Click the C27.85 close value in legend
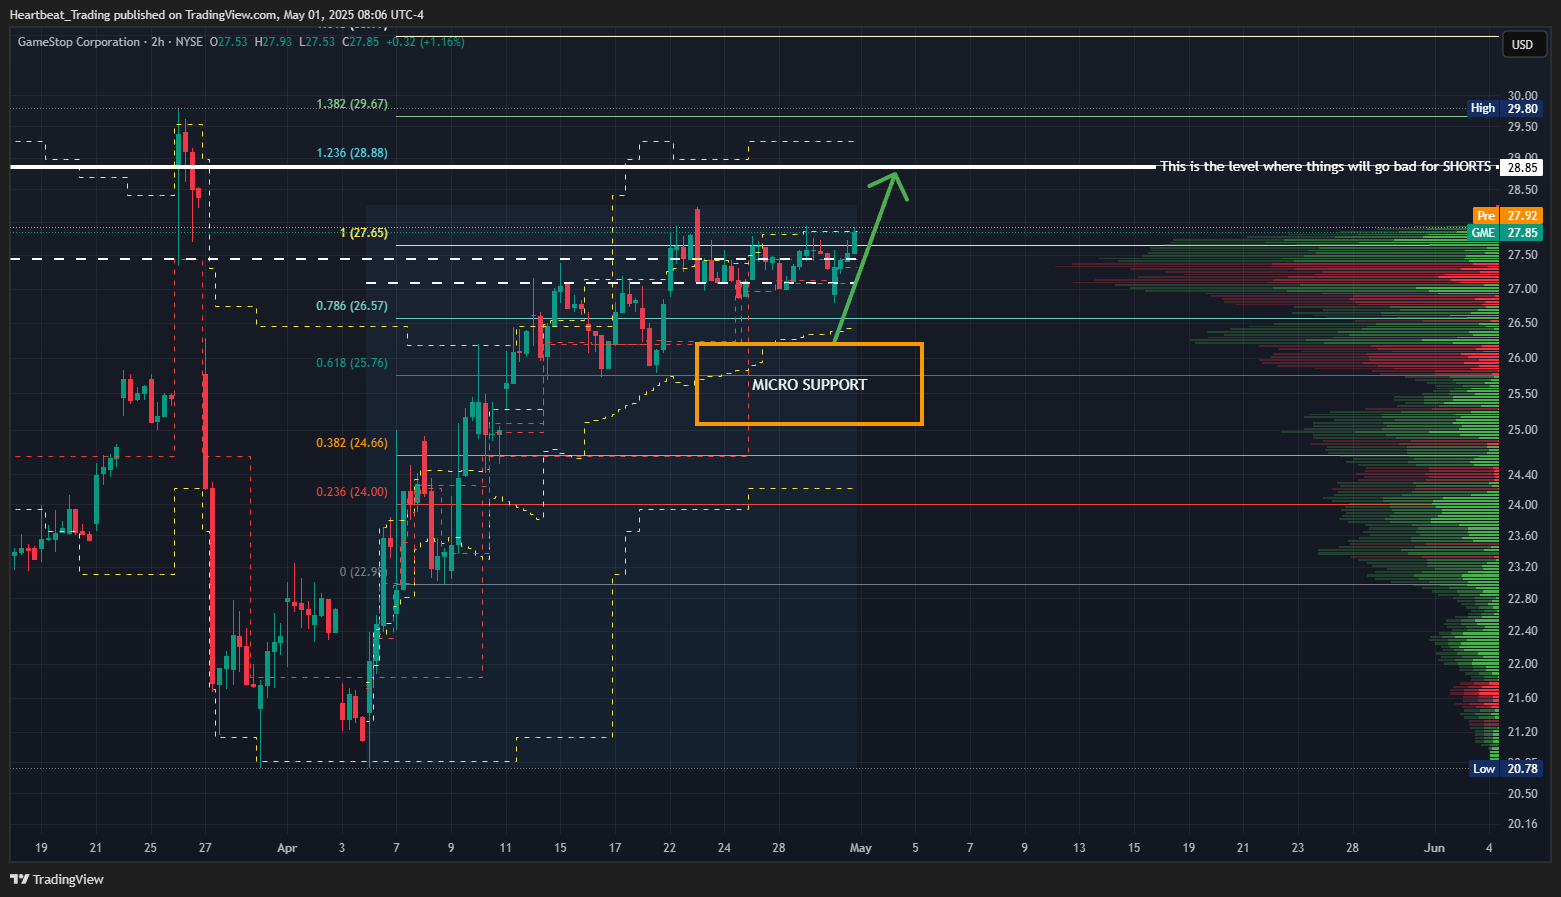The width and height of the screenshot is (1561, 897). pos(361,42)
